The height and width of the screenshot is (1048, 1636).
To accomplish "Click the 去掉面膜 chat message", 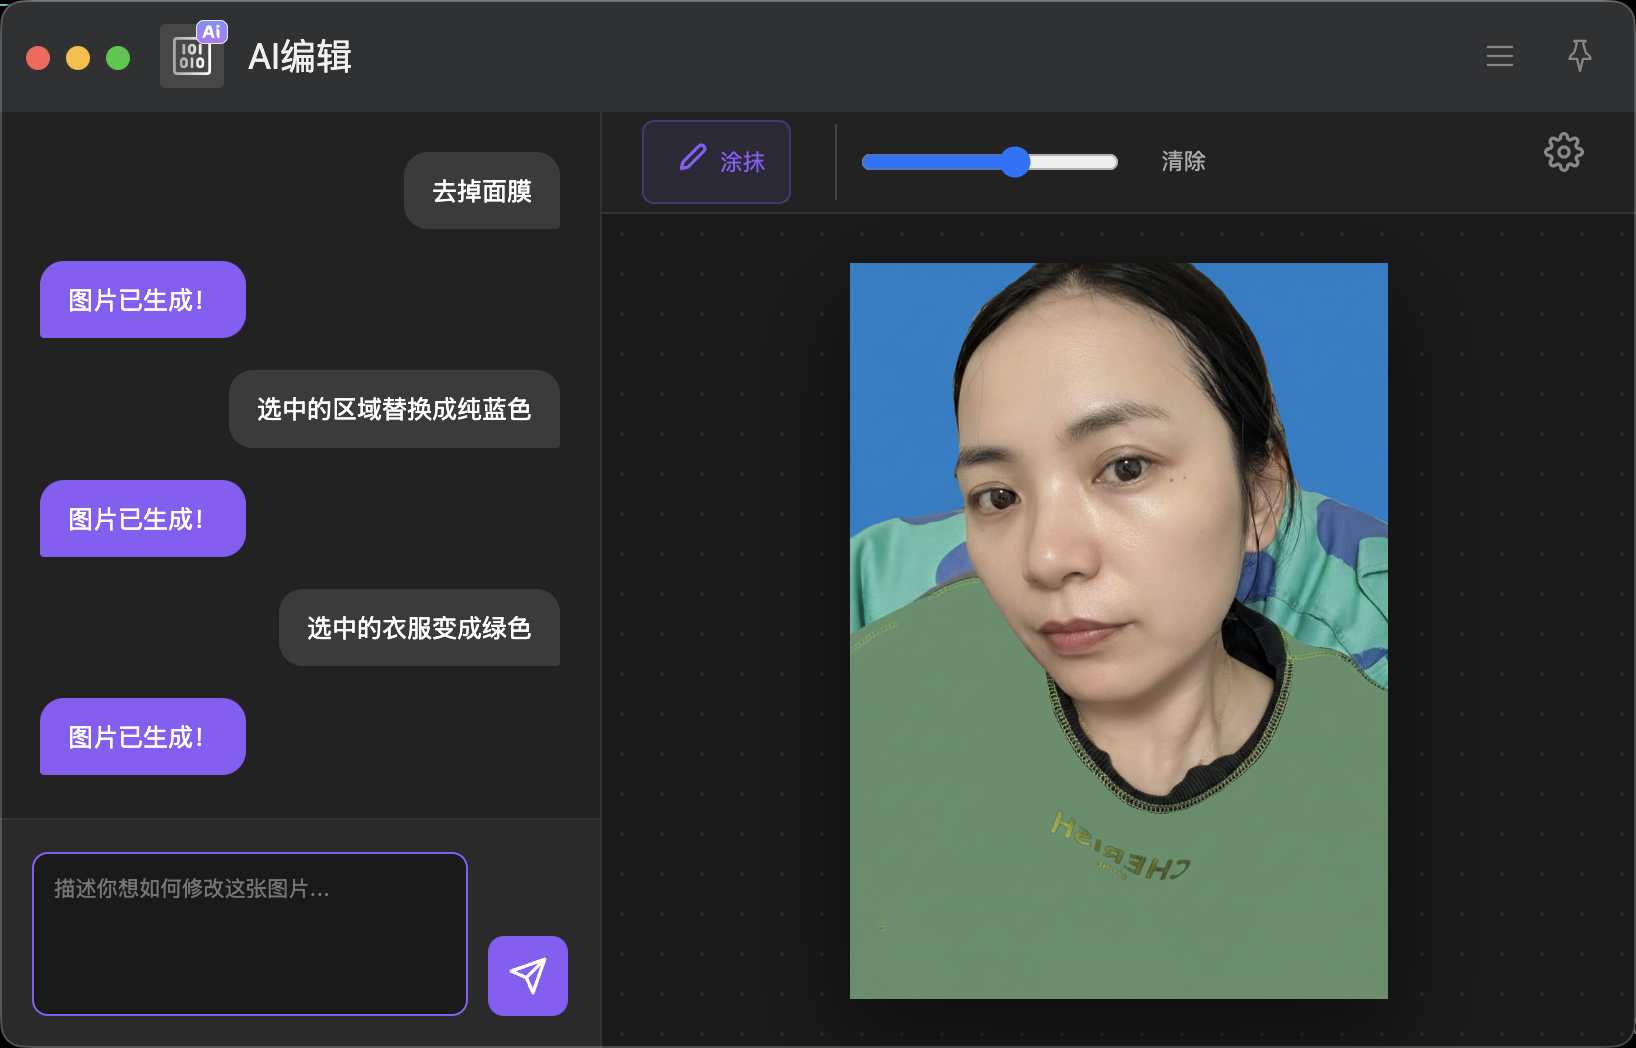I will pos(481,191).
